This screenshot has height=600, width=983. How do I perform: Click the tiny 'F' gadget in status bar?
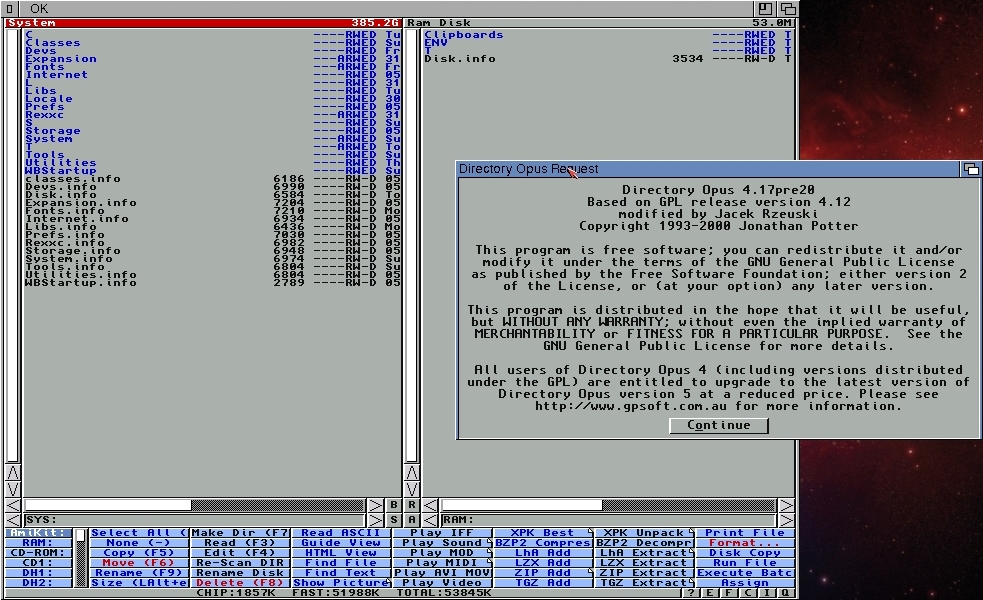coord(728,592)
